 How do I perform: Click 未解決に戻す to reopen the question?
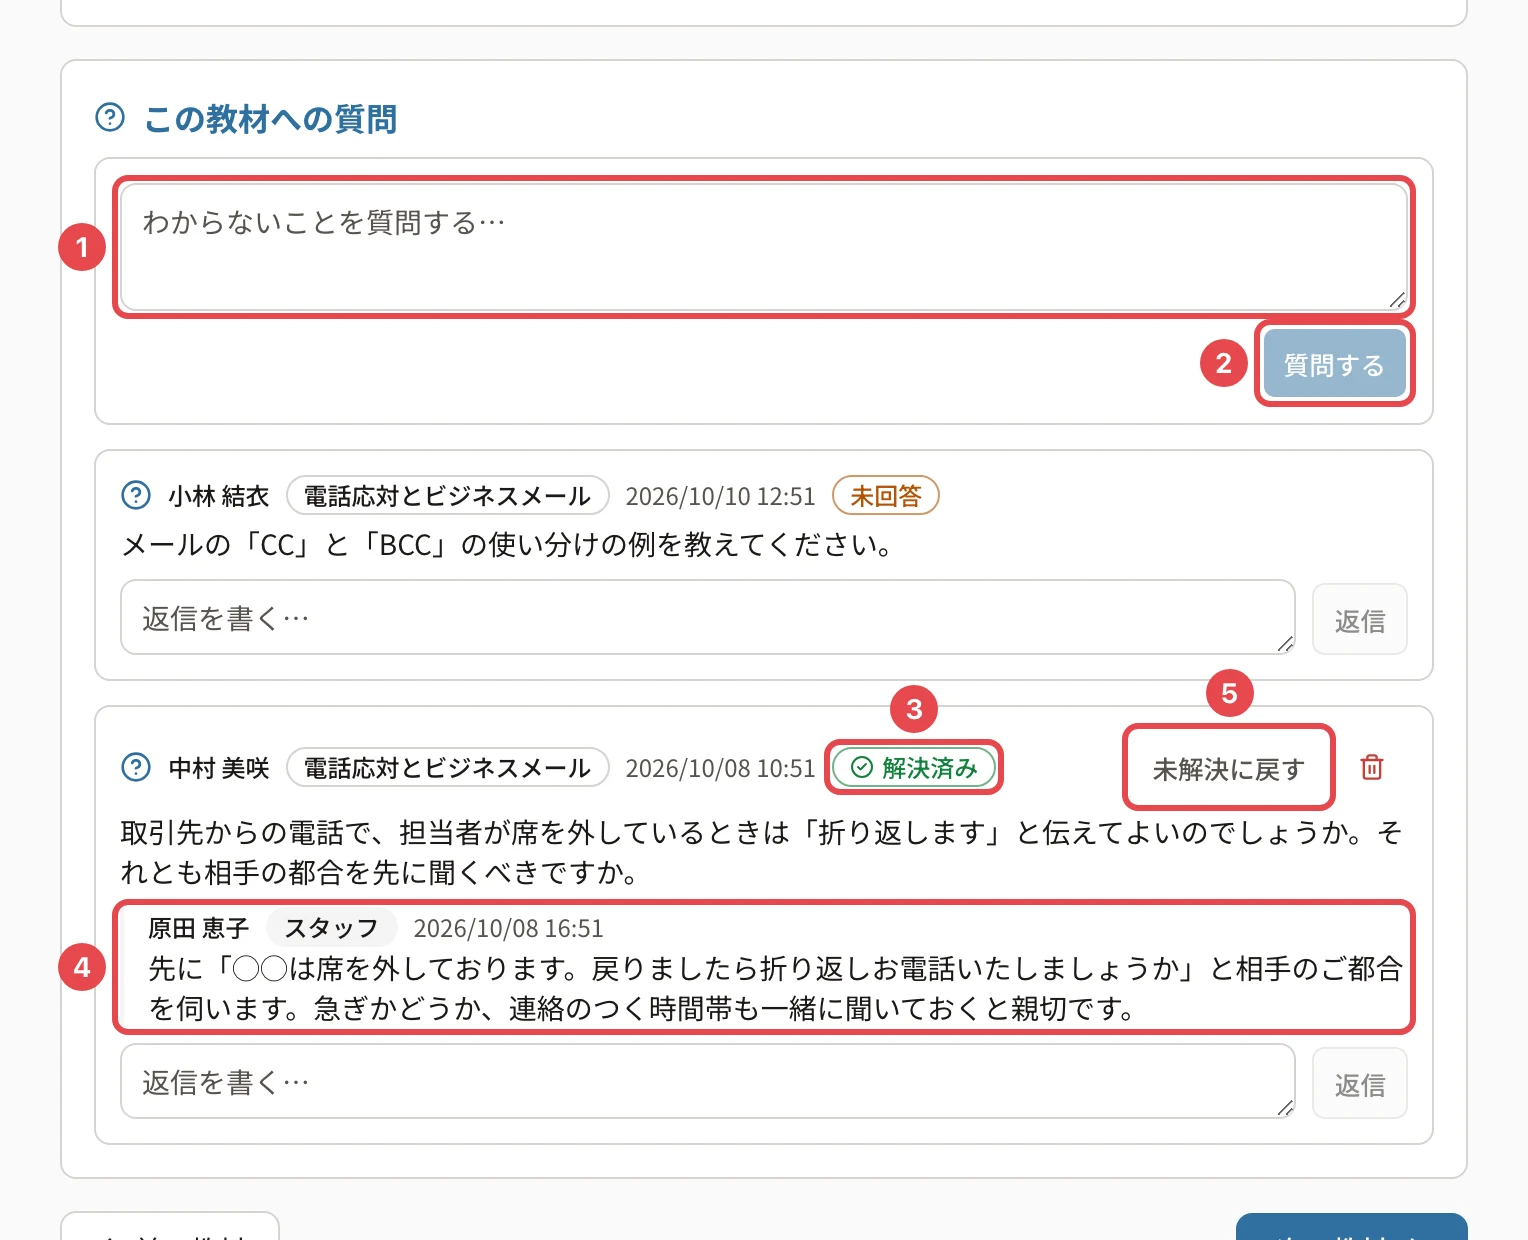[1229, 768]
